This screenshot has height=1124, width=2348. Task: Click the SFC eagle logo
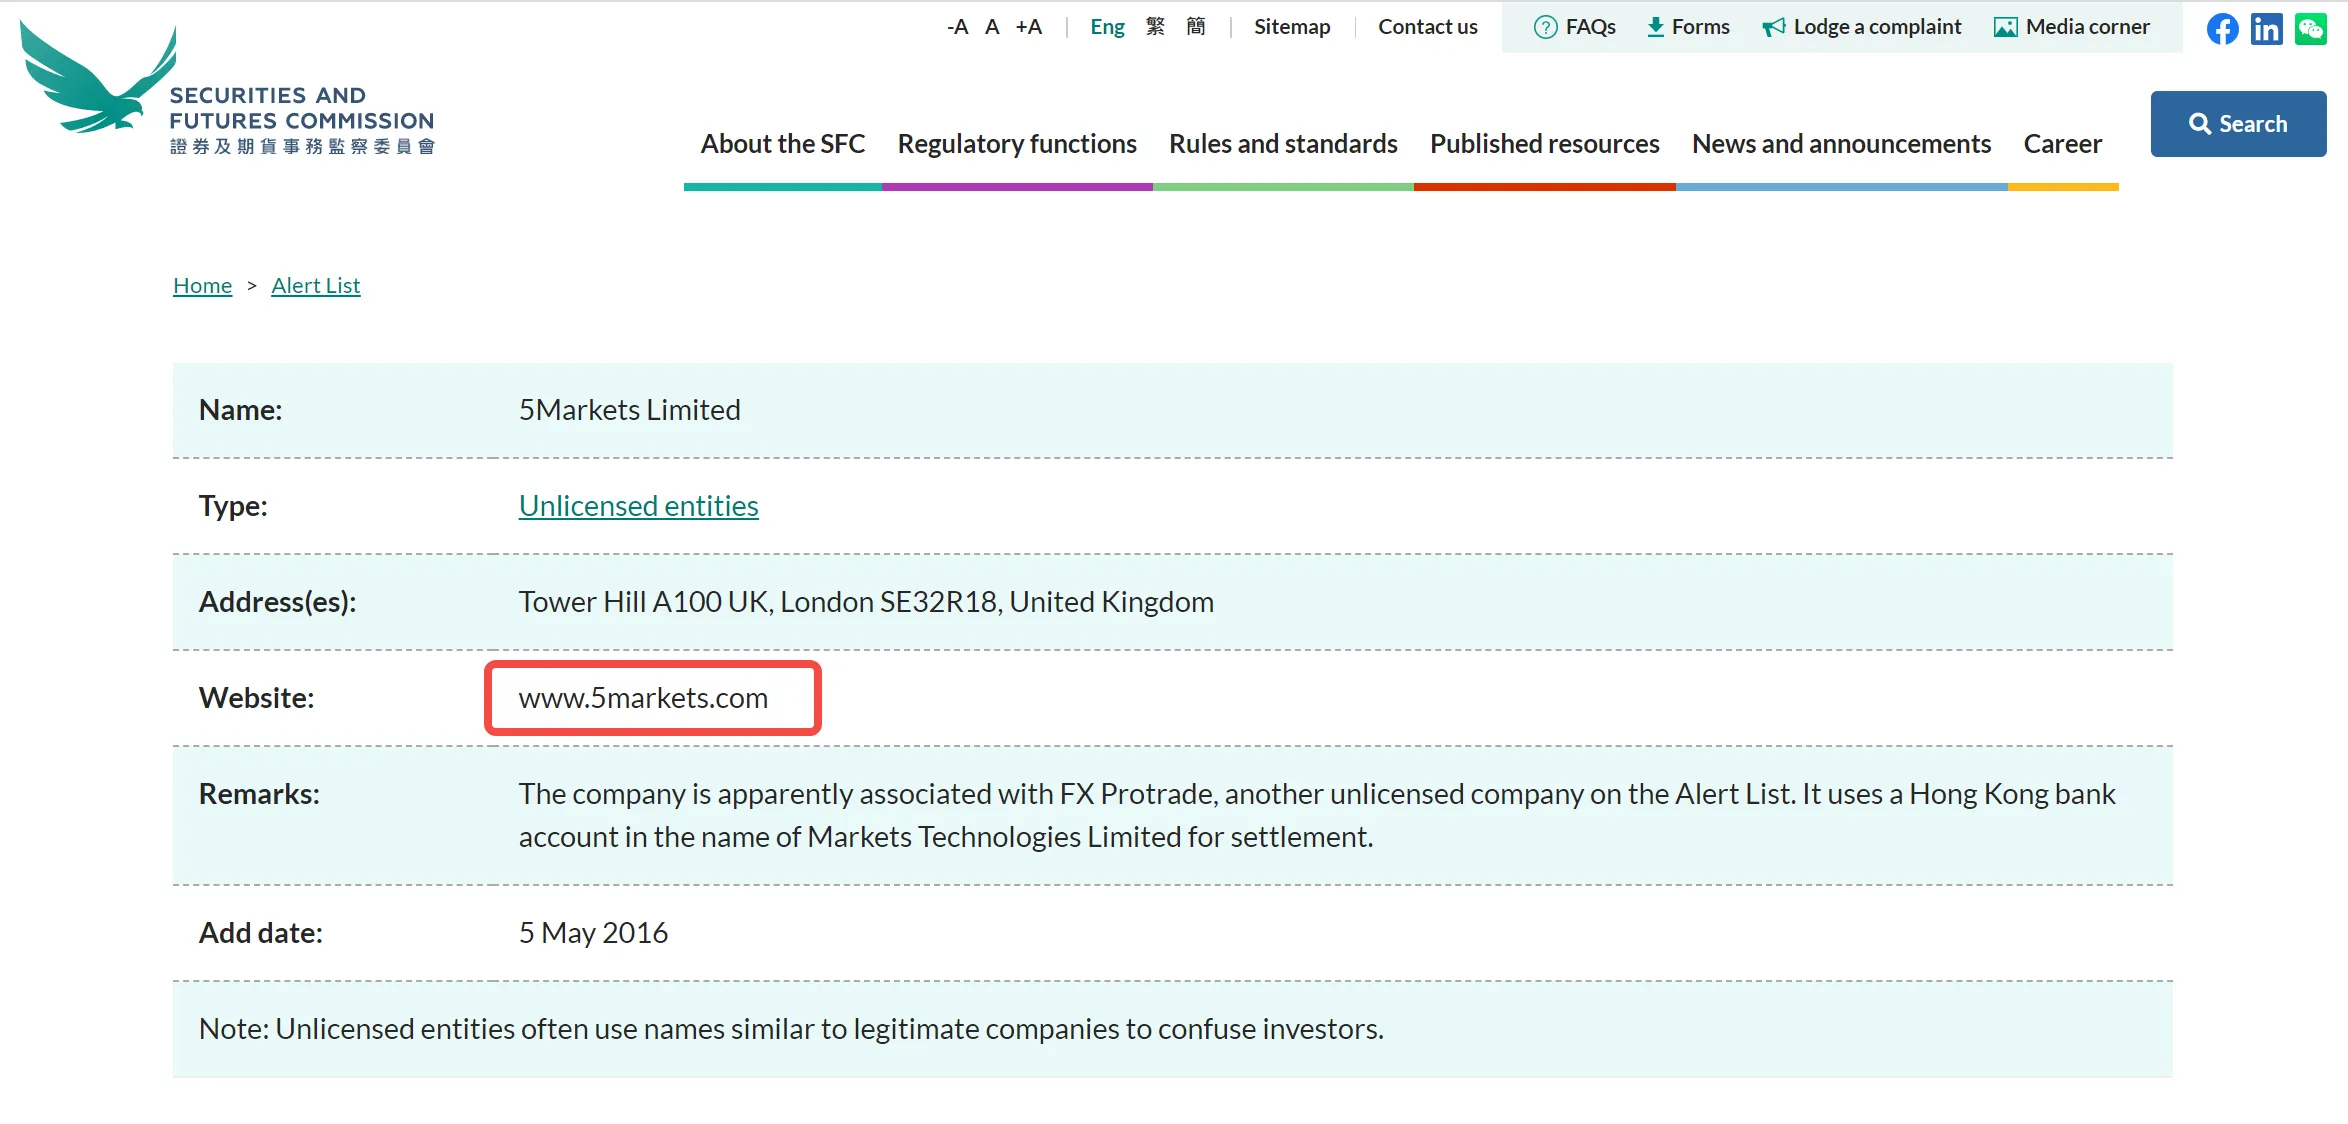pos(98,78)
